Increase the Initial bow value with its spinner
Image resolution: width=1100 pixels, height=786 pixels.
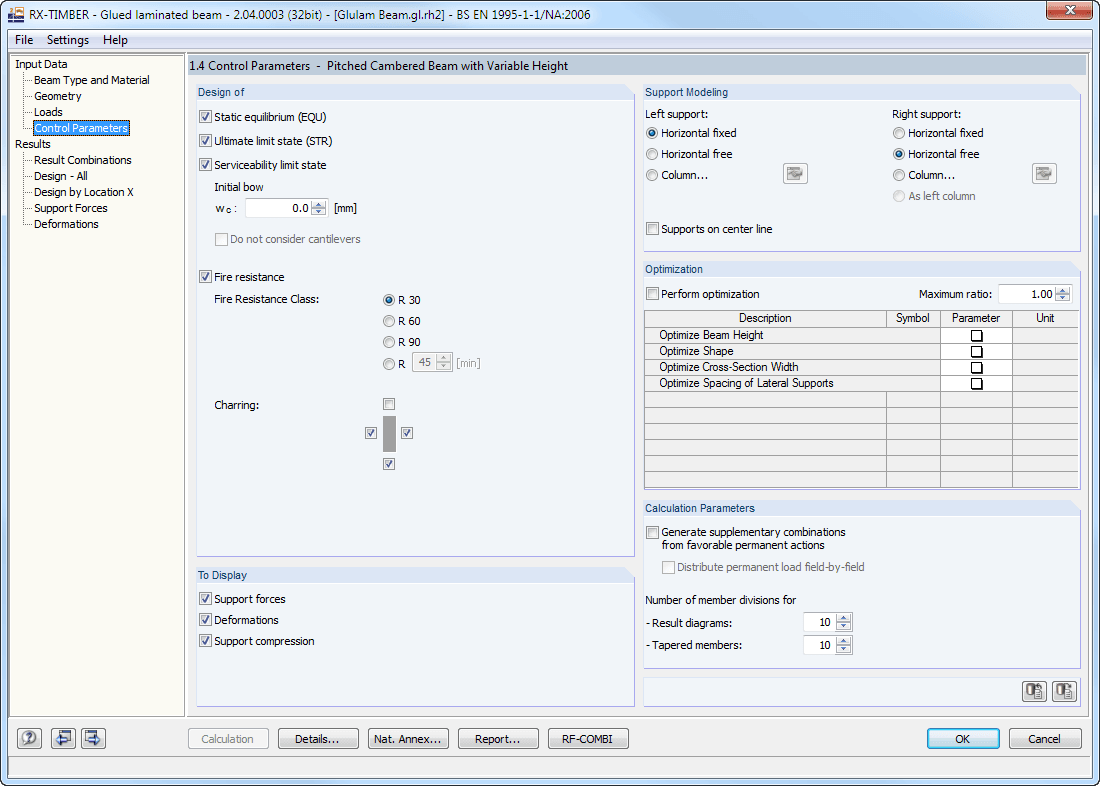click(x=319, y=203)
